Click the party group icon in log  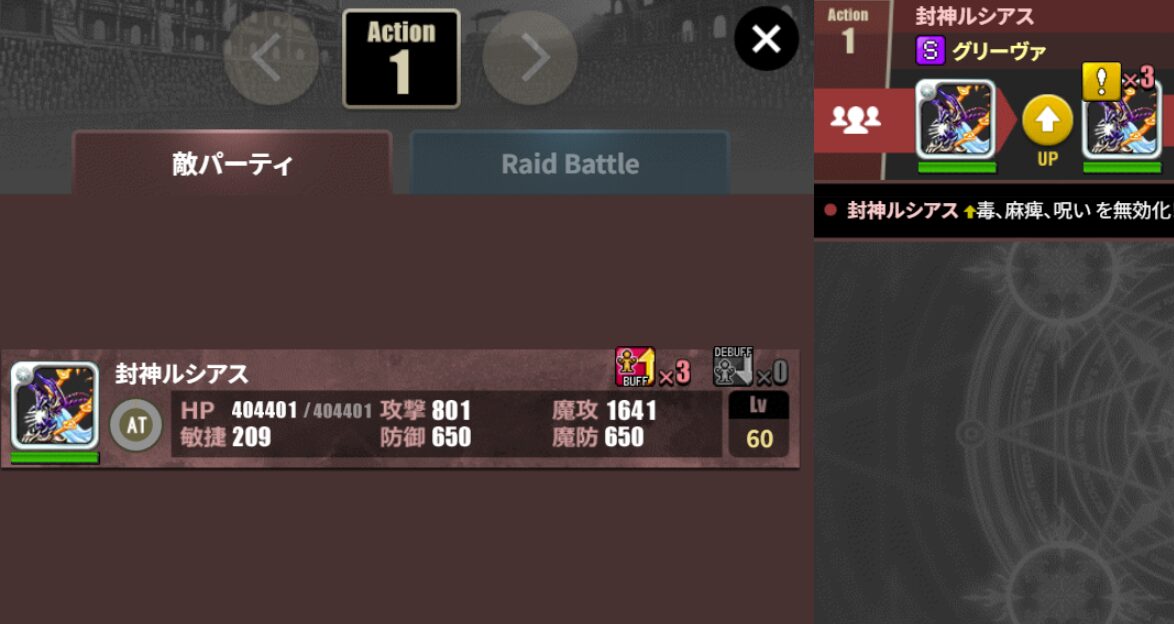tap(855, 119)
